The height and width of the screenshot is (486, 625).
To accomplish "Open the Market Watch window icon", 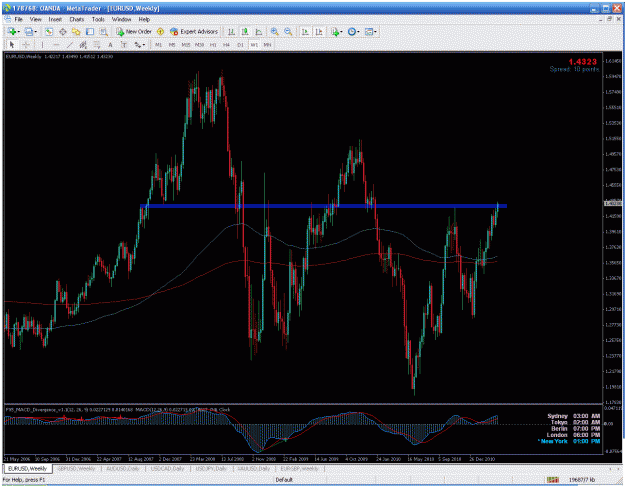I will pos(49,32).
